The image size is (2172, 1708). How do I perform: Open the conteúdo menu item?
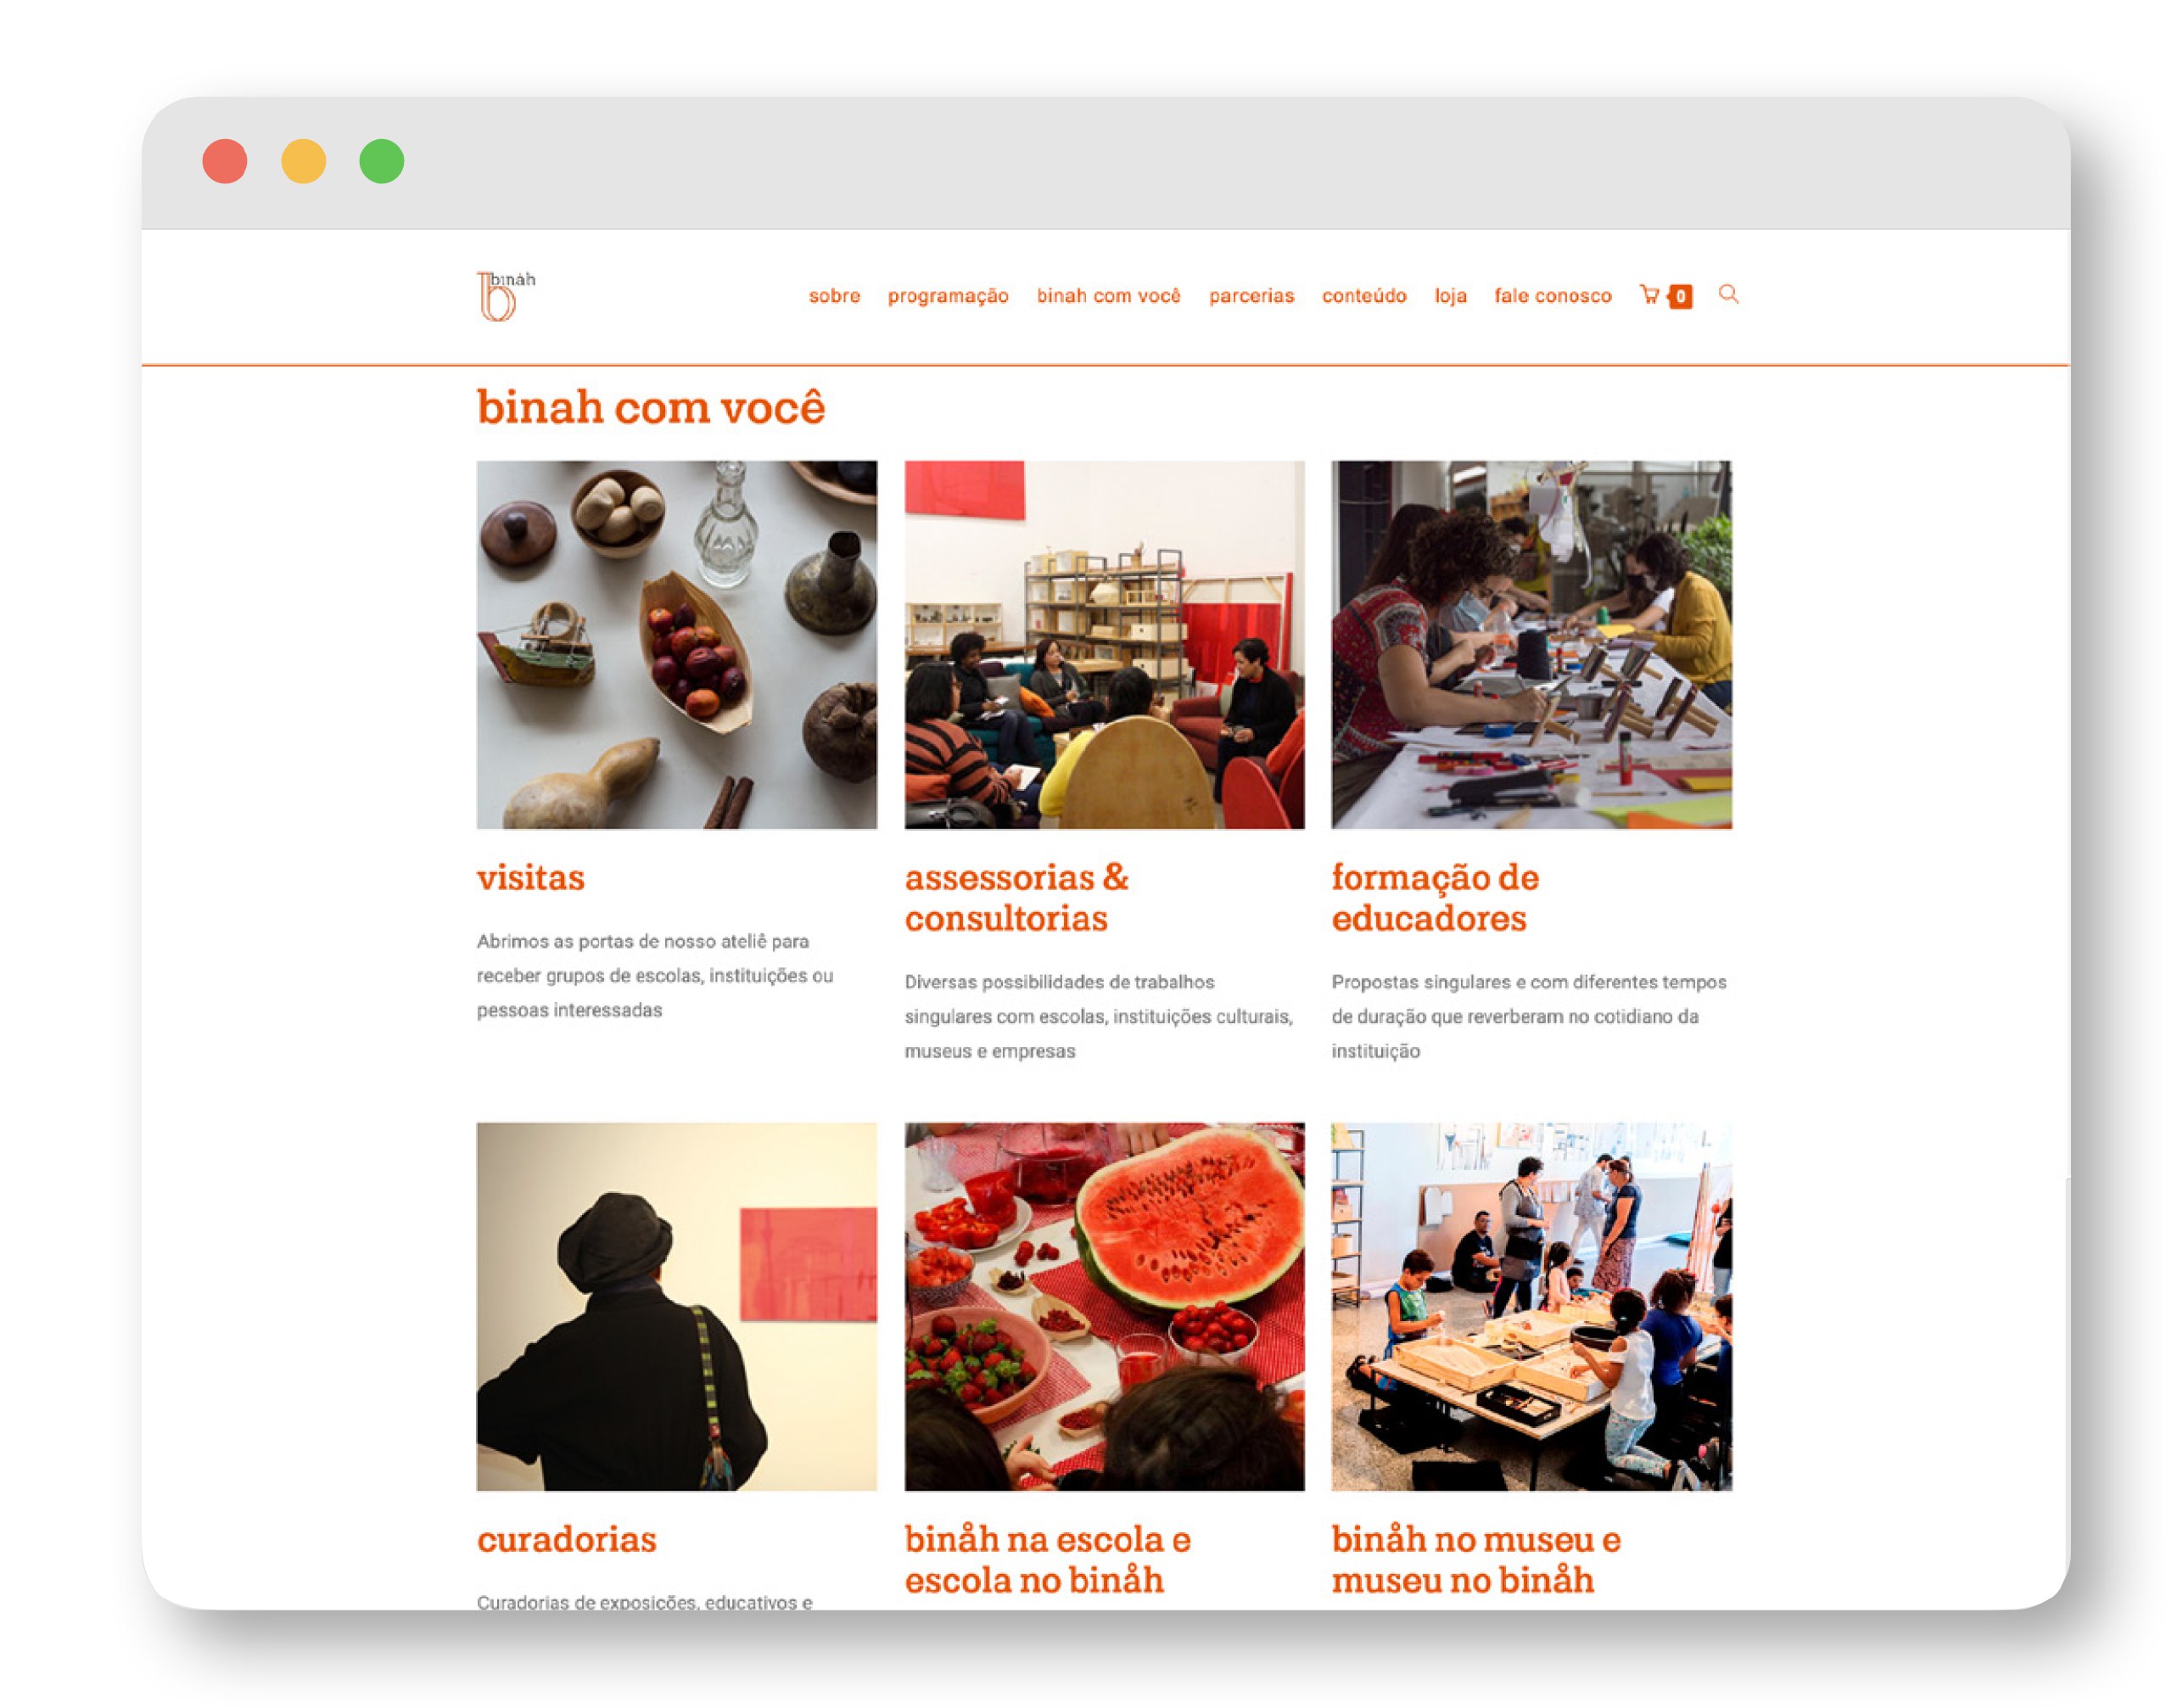(x=1364, y=296)
